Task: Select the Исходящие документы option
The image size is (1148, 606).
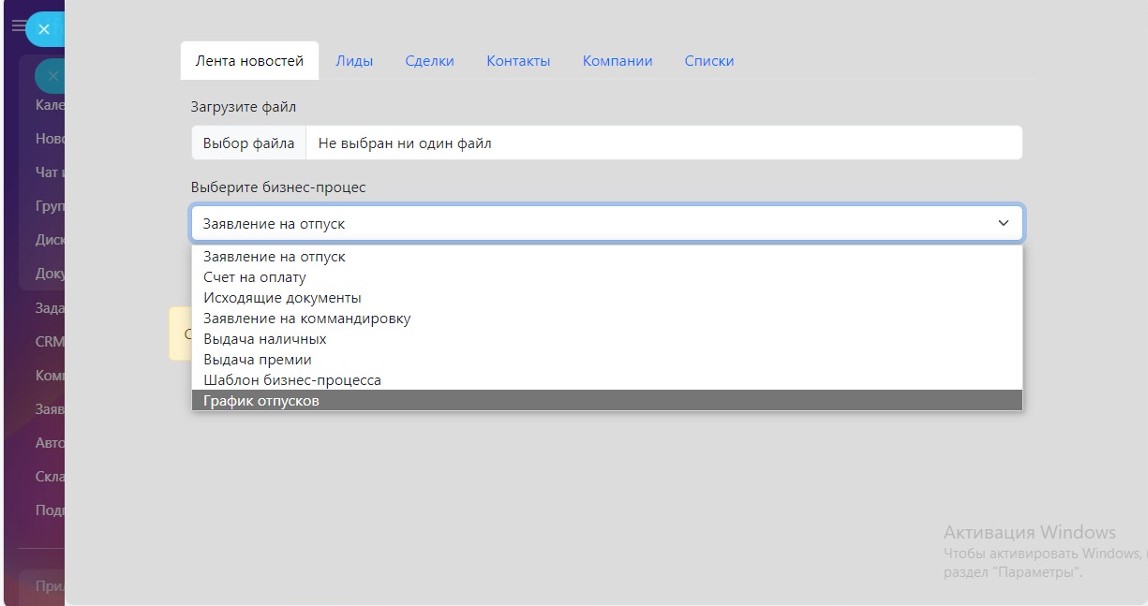Action: pyautogui.click(x=282, y=298)
